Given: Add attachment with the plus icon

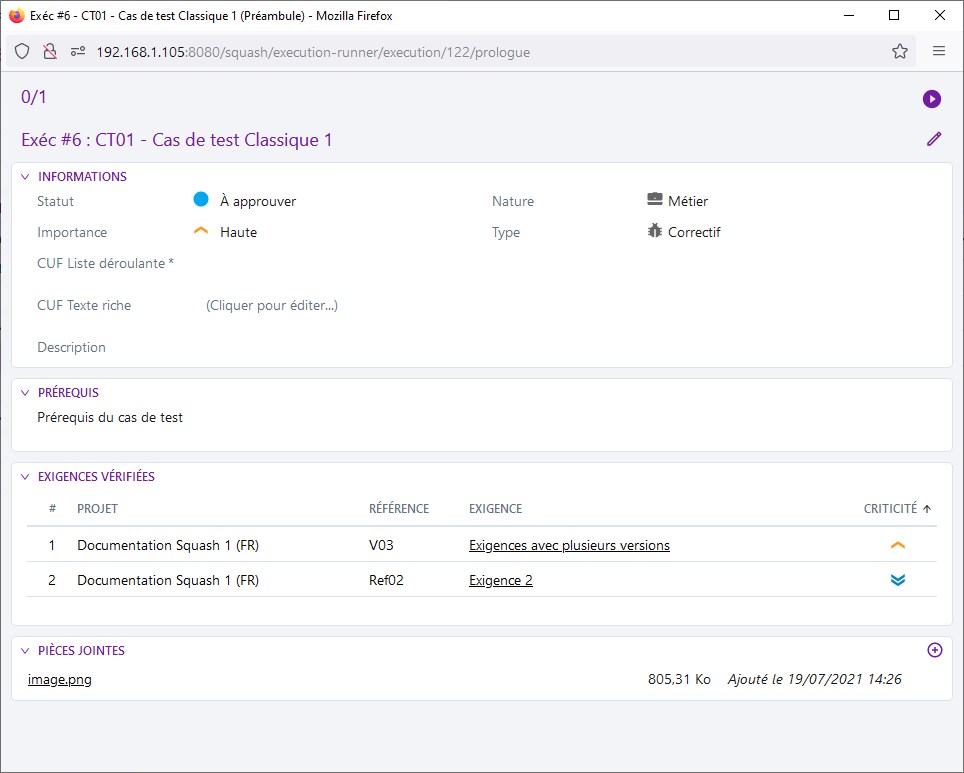Looking at the screenshot, I should coord(935,650).
